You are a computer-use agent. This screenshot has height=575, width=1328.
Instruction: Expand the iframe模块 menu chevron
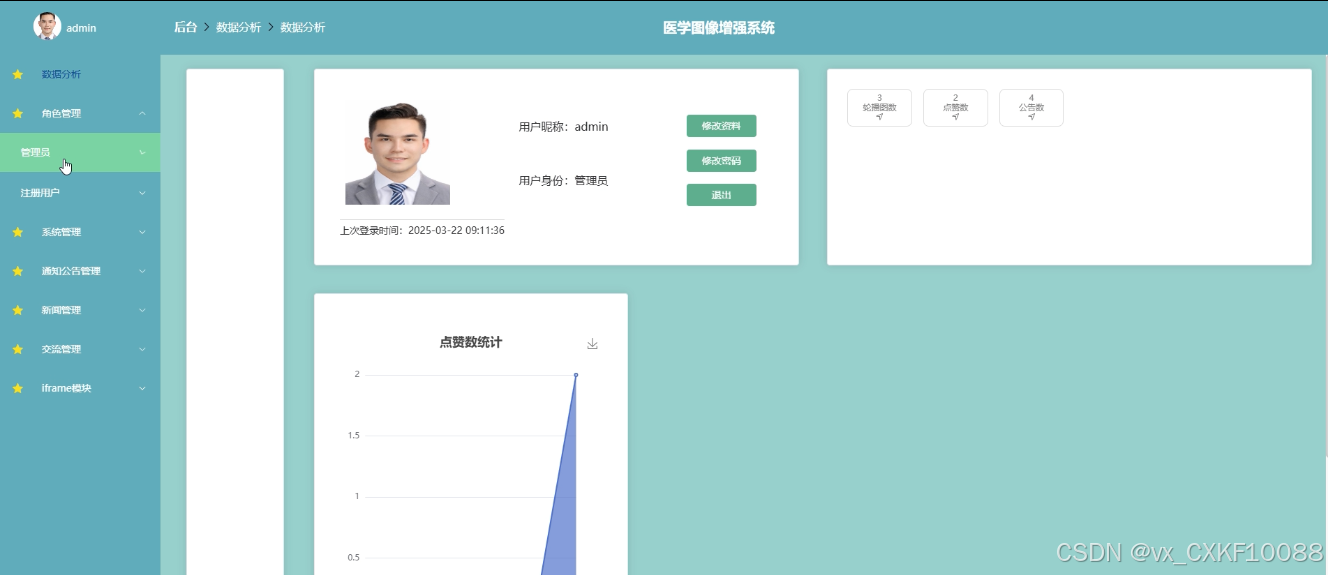[142, 388]
